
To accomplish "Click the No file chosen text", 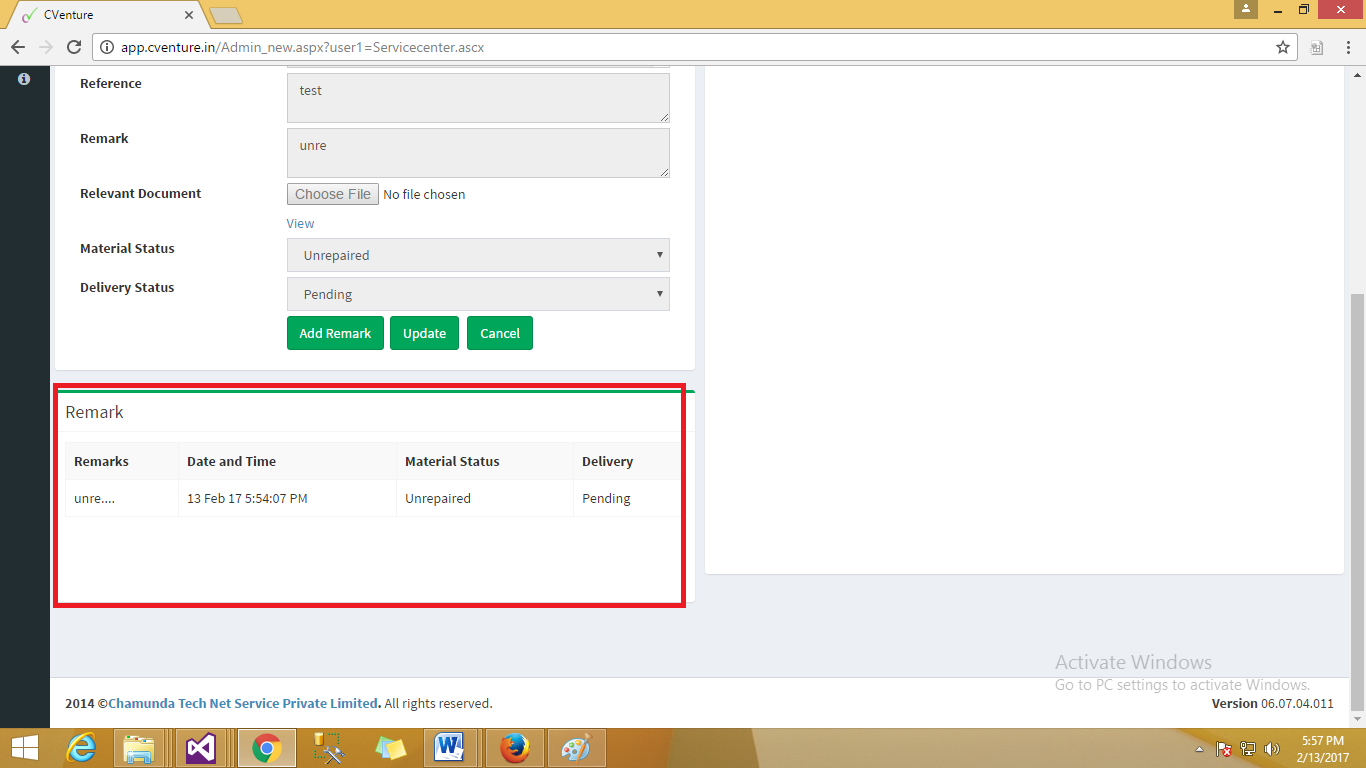I will tap(424, 194).
